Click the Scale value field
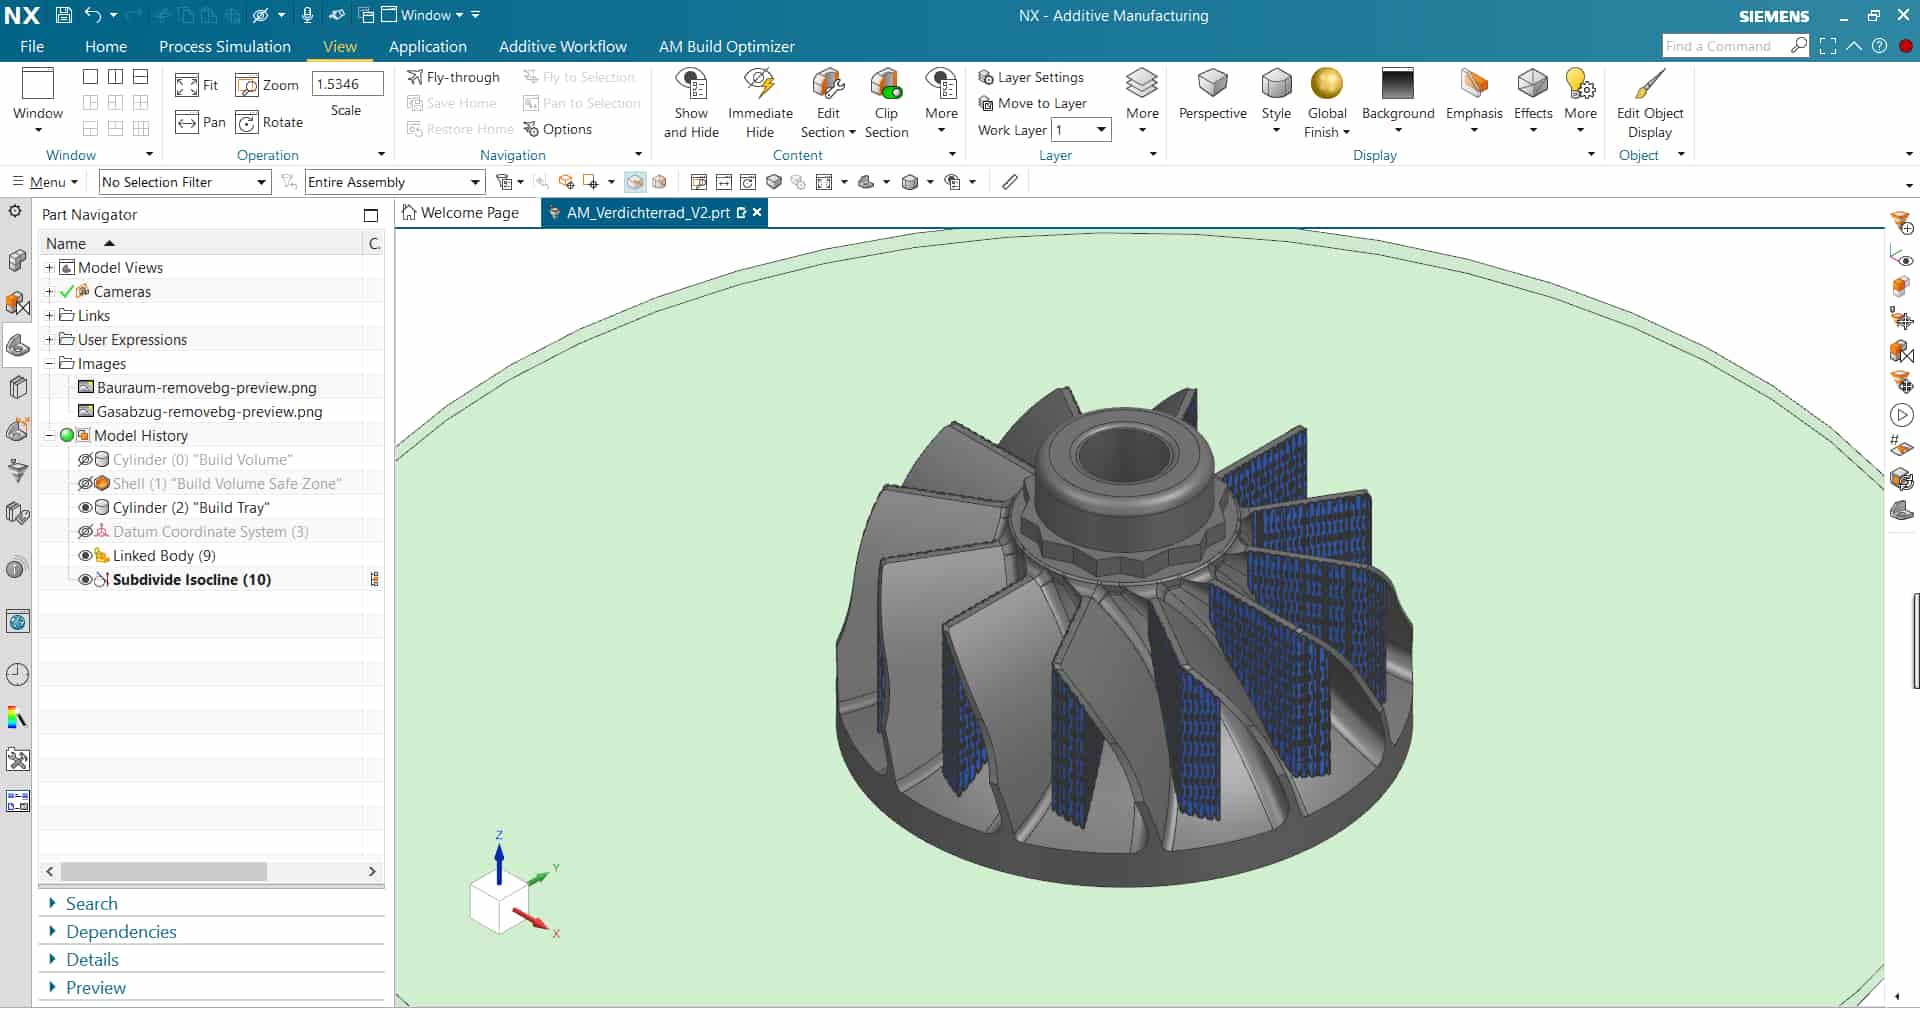Image resolution: width=1920 pixels, height=1030 pixels. [x=347, y=84]
